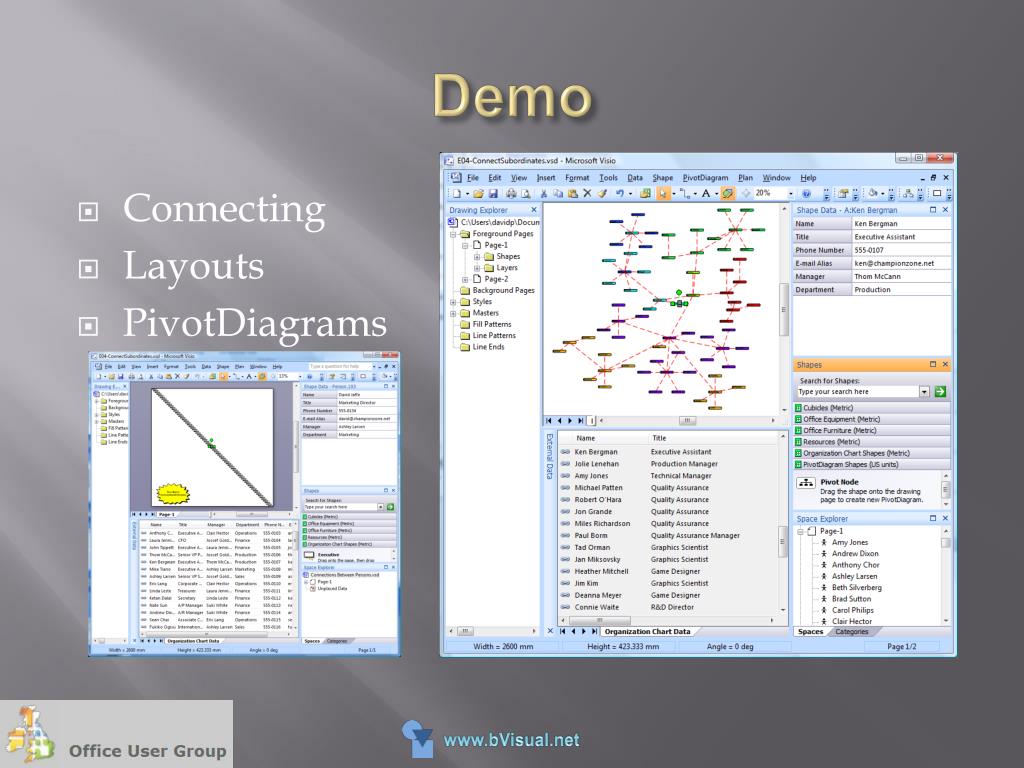Viewport: 1024px width, 768px height.
Task: Open the PivotDiagram menu
Action: tap(705, 178)
